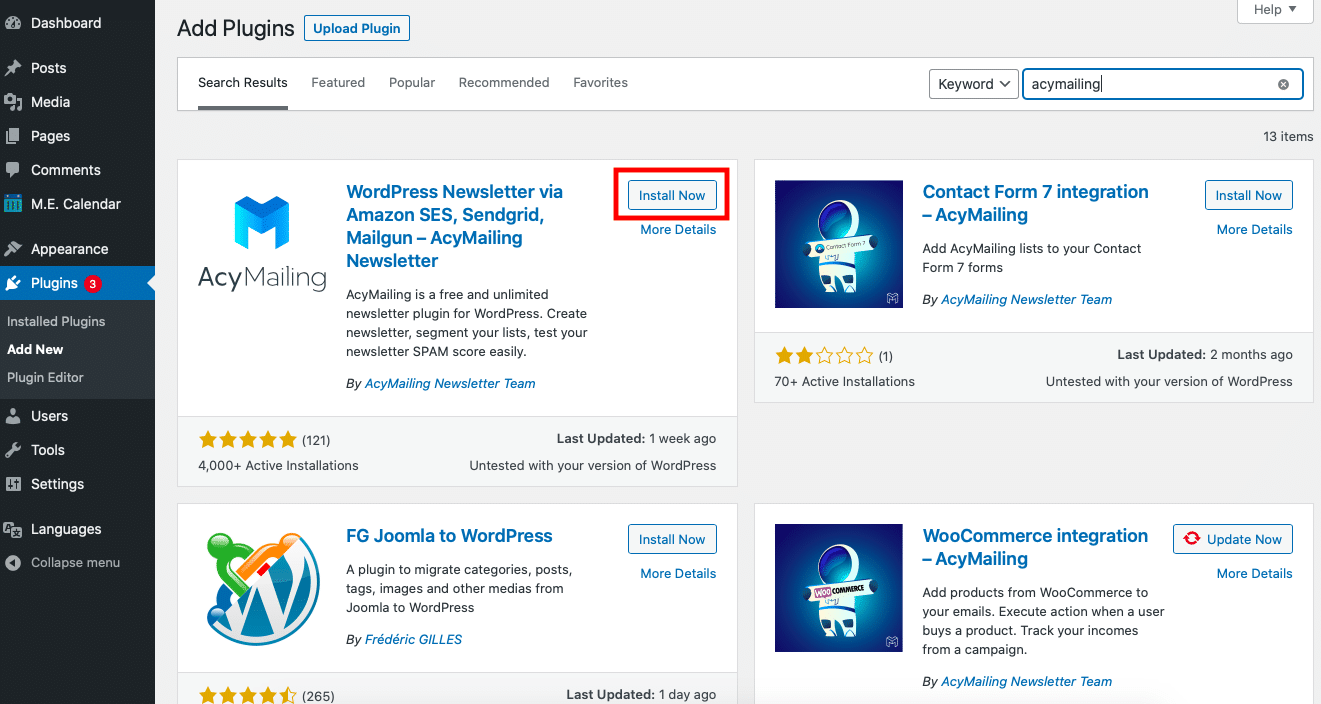This screenshot has width=1321, height=704.
Task: Click the Pages icon in sidebar
Action: [x=13, y=136]
